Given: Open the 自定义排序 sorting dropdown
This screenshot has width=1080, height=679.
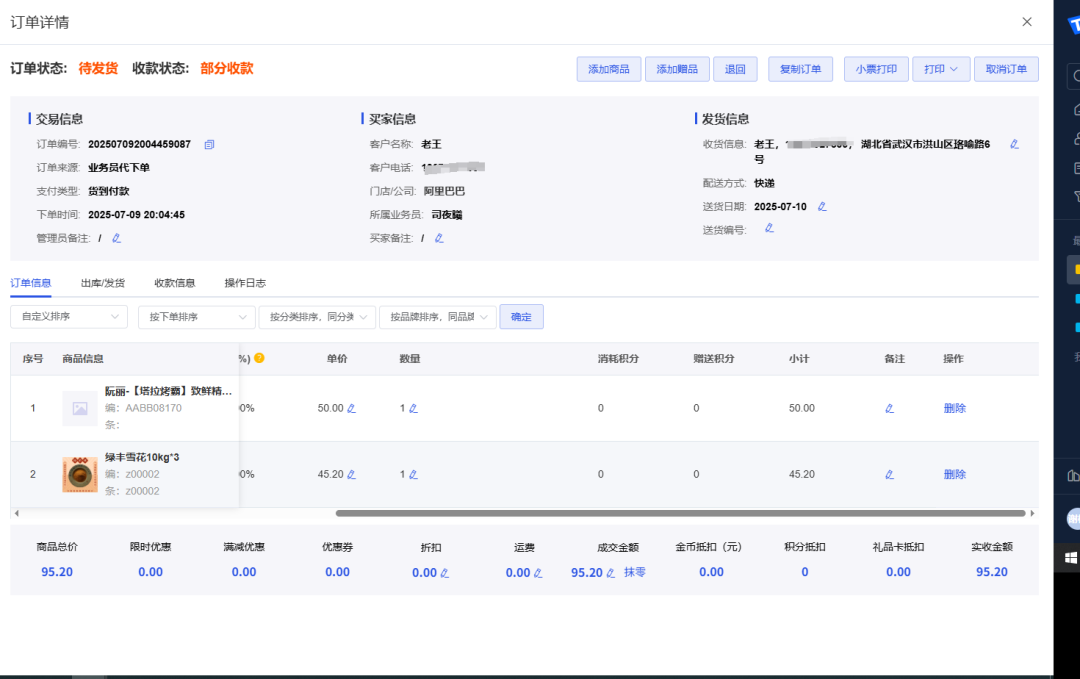Looking at the screenshot, I should (68, 316).
